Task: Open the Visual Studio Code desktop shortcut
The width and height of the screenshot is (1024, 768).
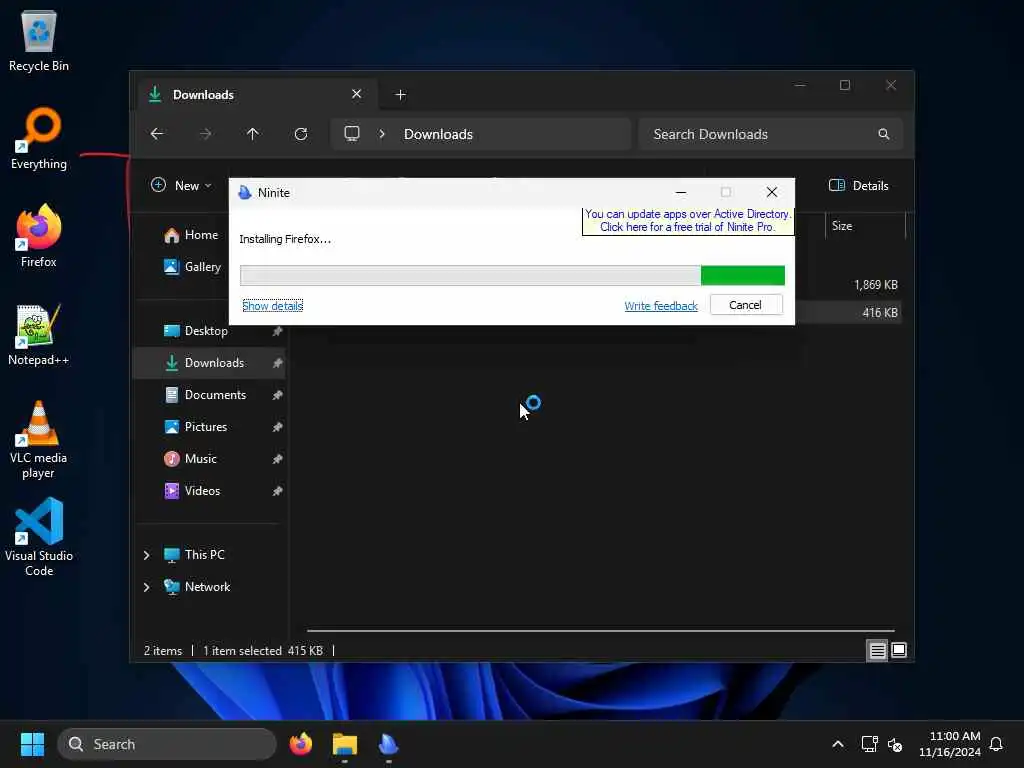Action: (39, 537)
